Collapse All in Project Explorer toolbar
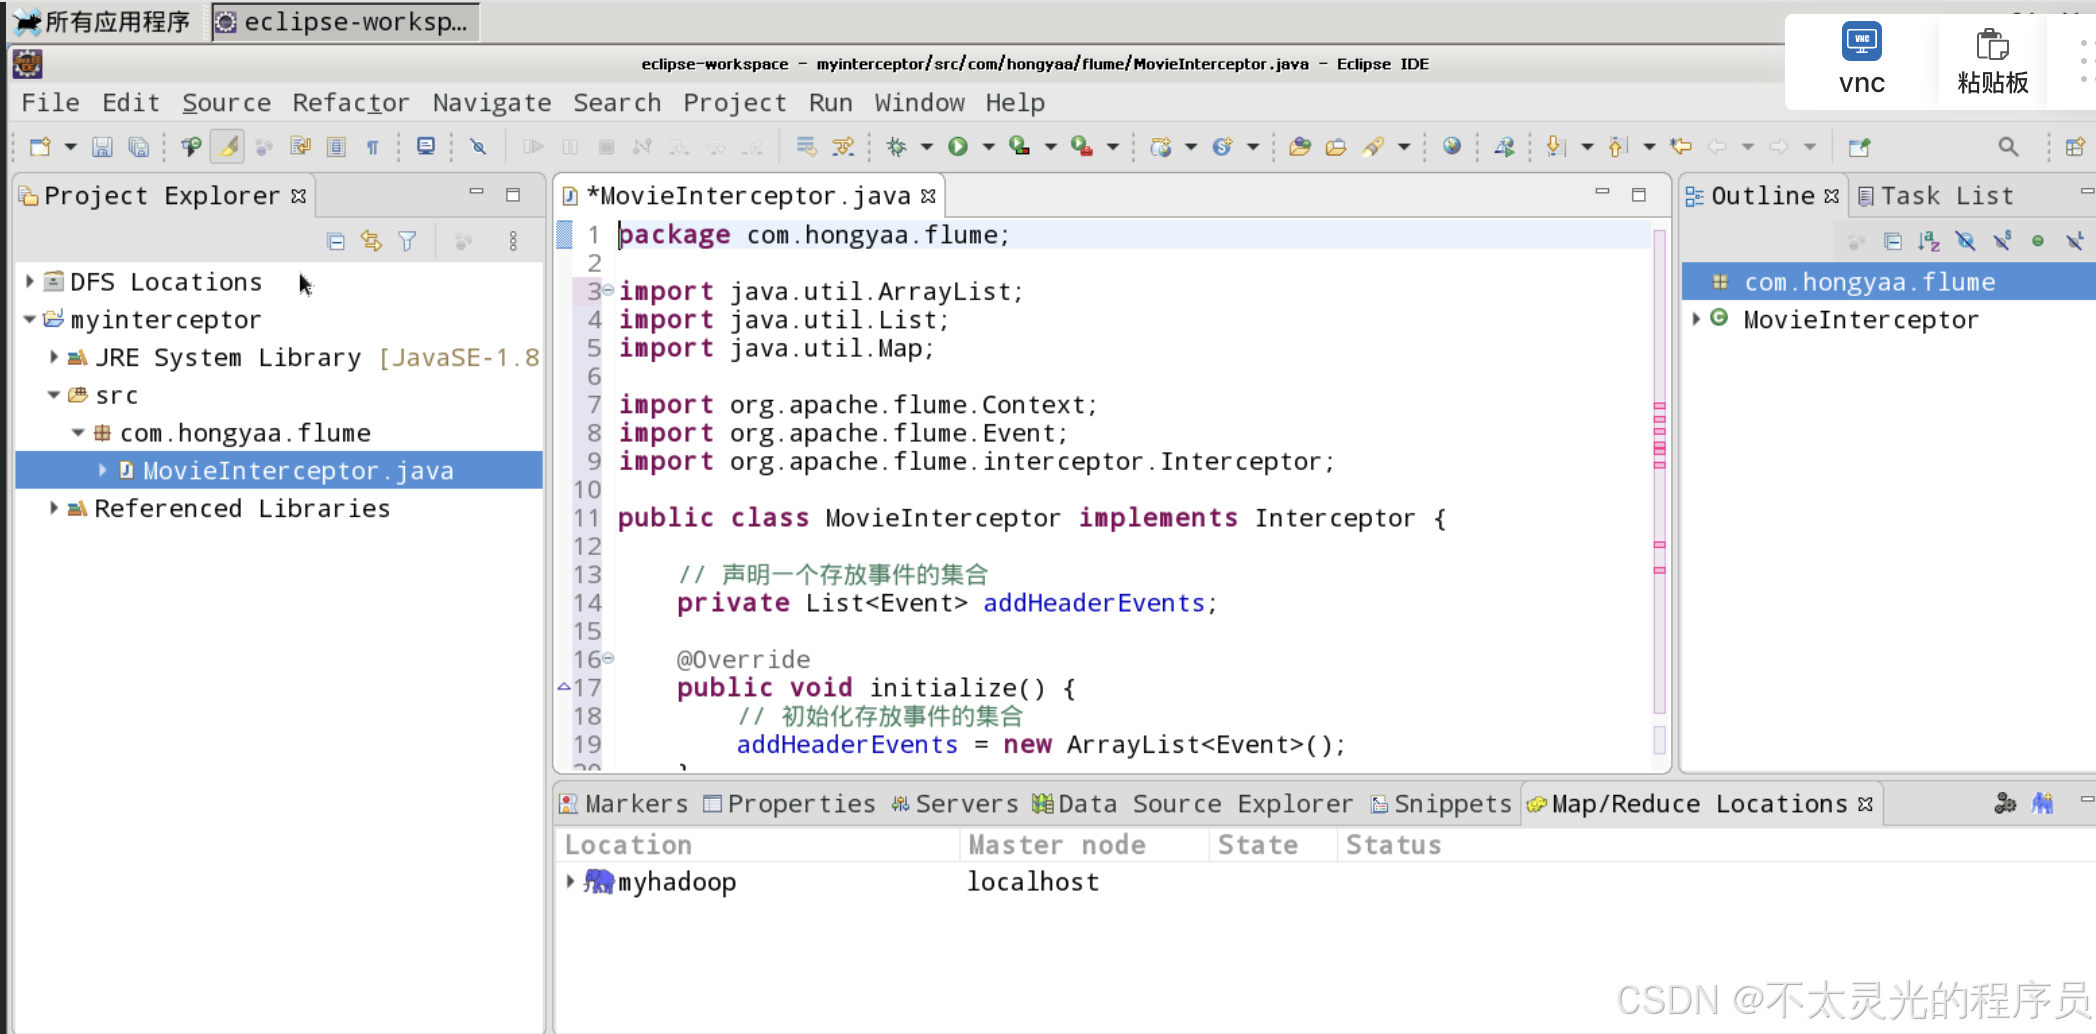Screen dimensions: 2096x1034 [x=336, y=241]
